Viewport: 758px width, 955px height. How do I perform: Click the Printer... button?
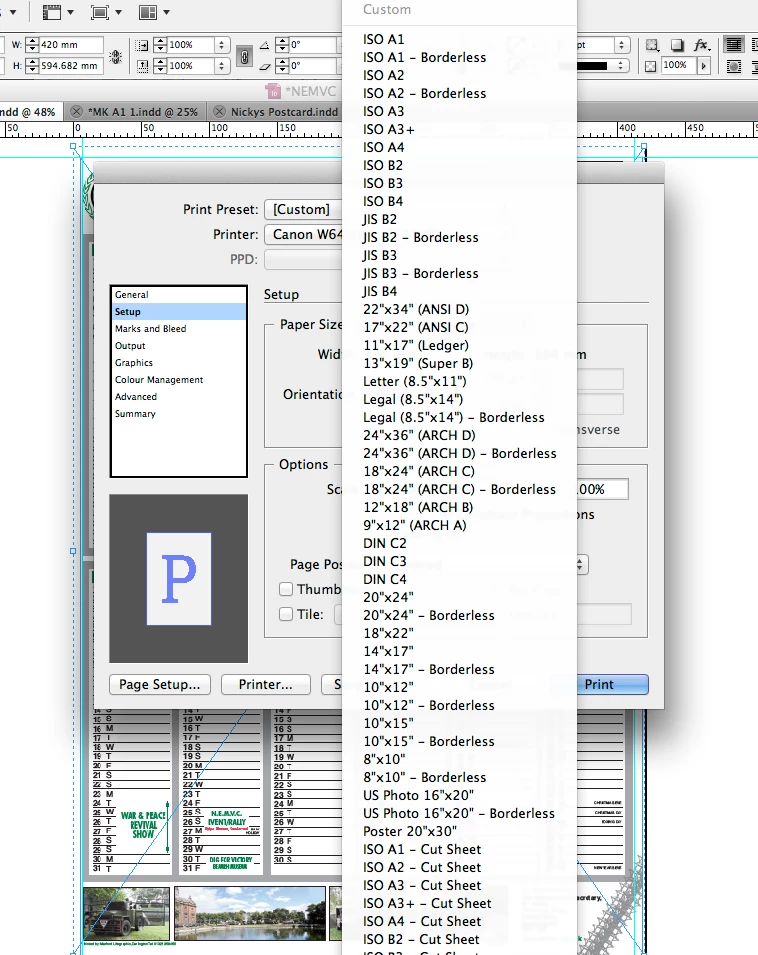point(265,685)
